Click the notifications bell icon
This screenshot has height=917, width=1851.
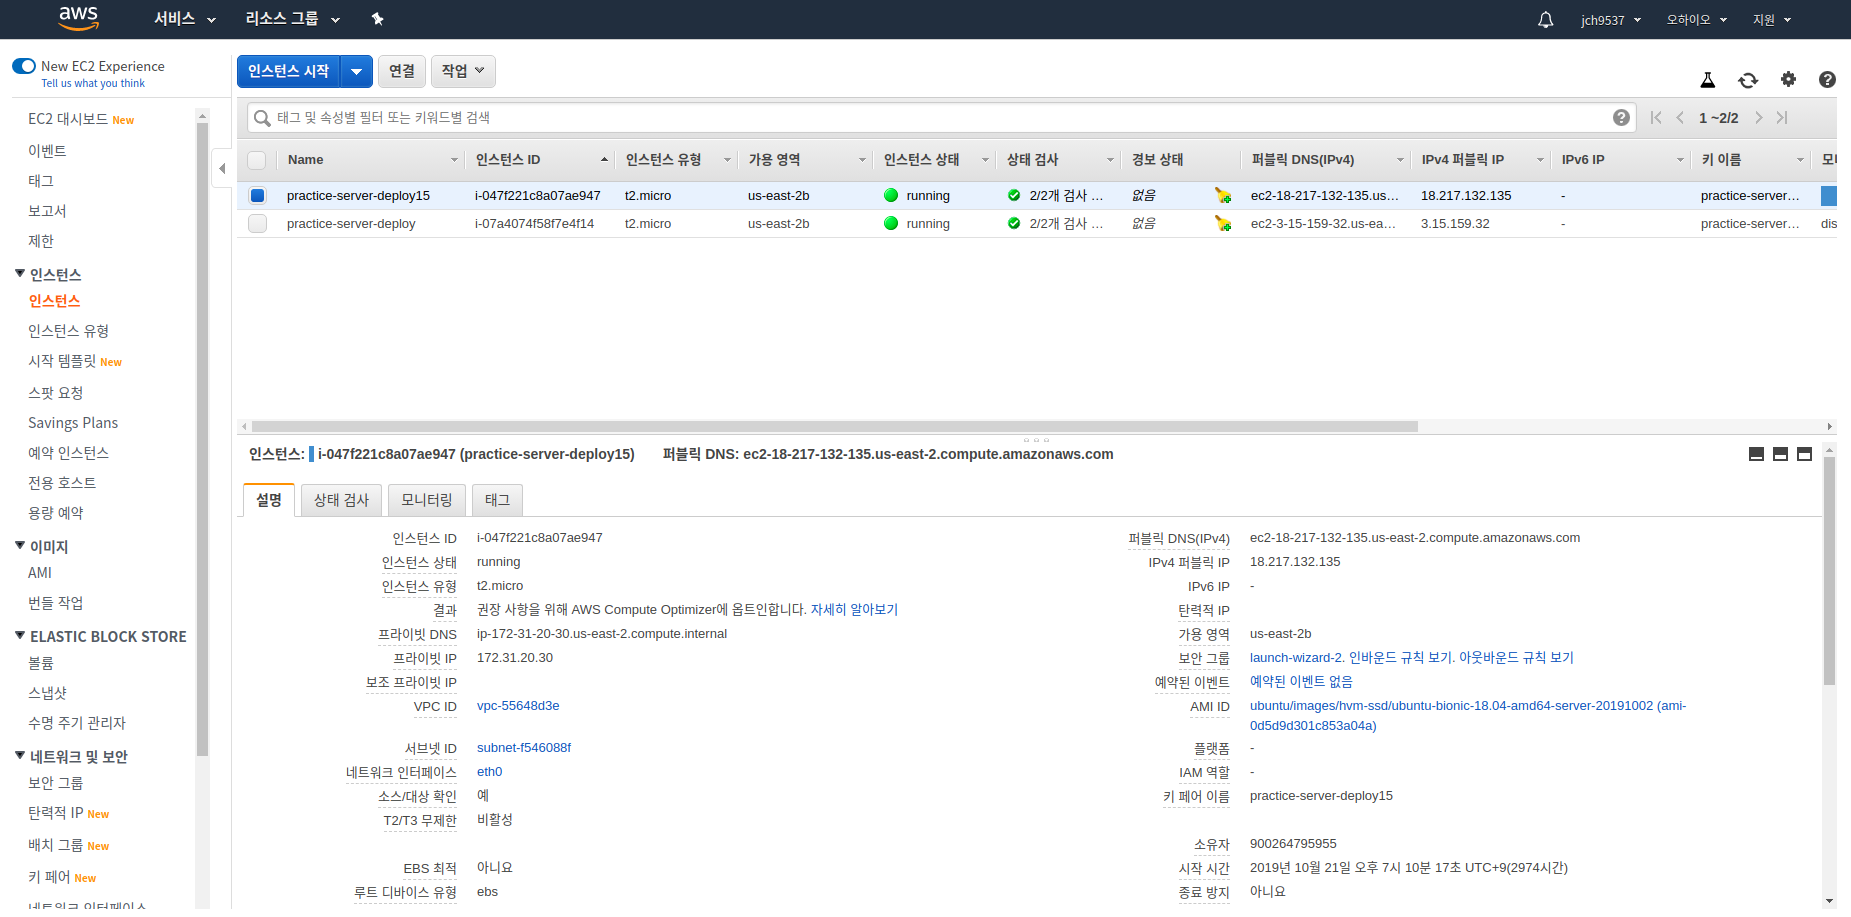pos(1545,19)
